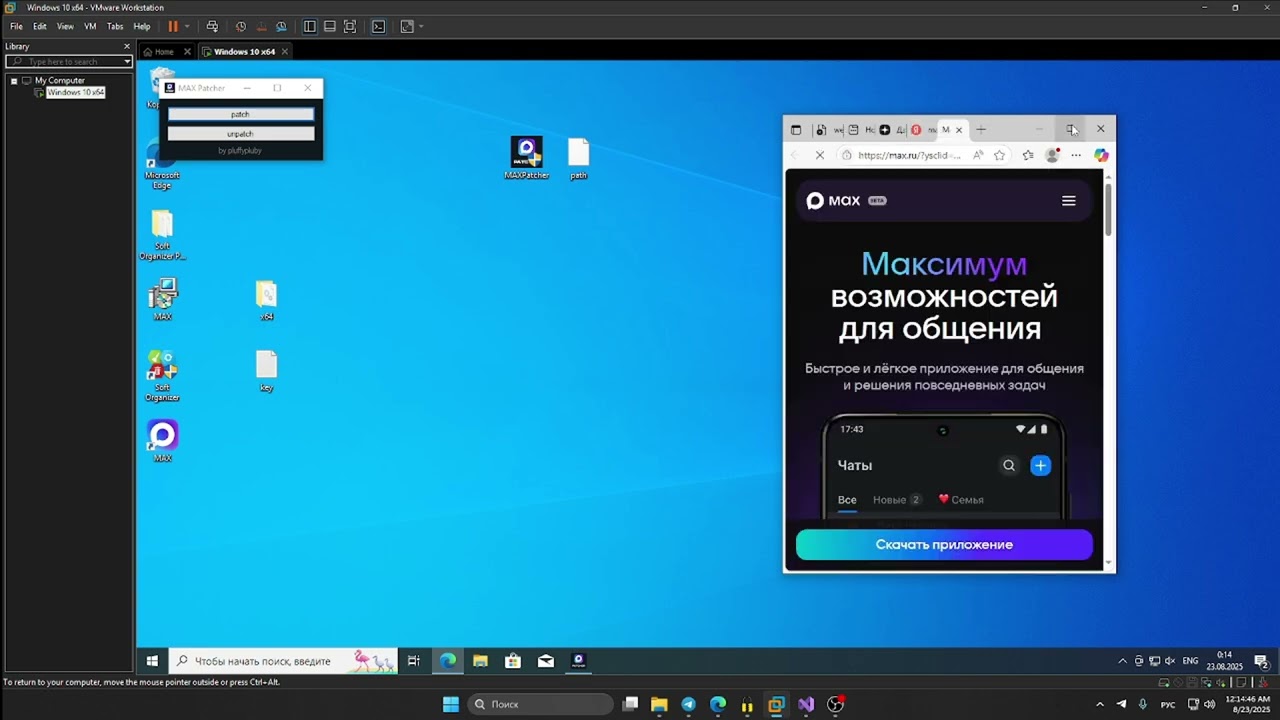Open the guest notification center icon
1280x720 pixels.
(x=1261, y=661)
